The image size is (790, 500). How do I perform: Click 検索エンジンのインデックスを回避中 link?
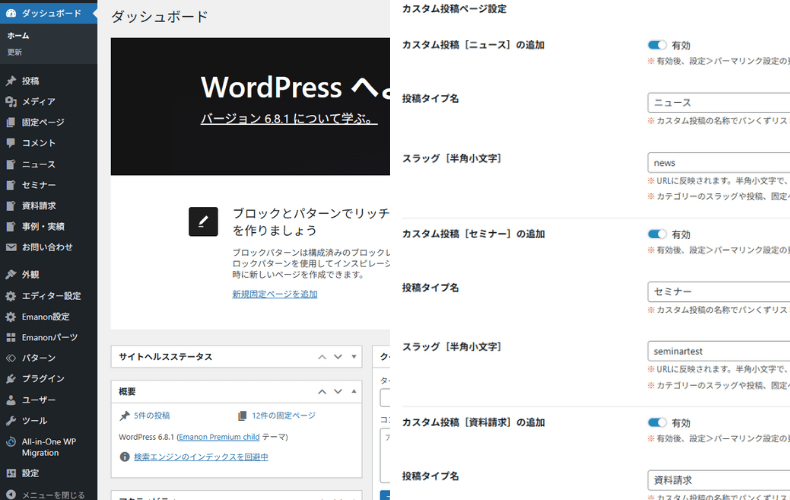point(201,457)
